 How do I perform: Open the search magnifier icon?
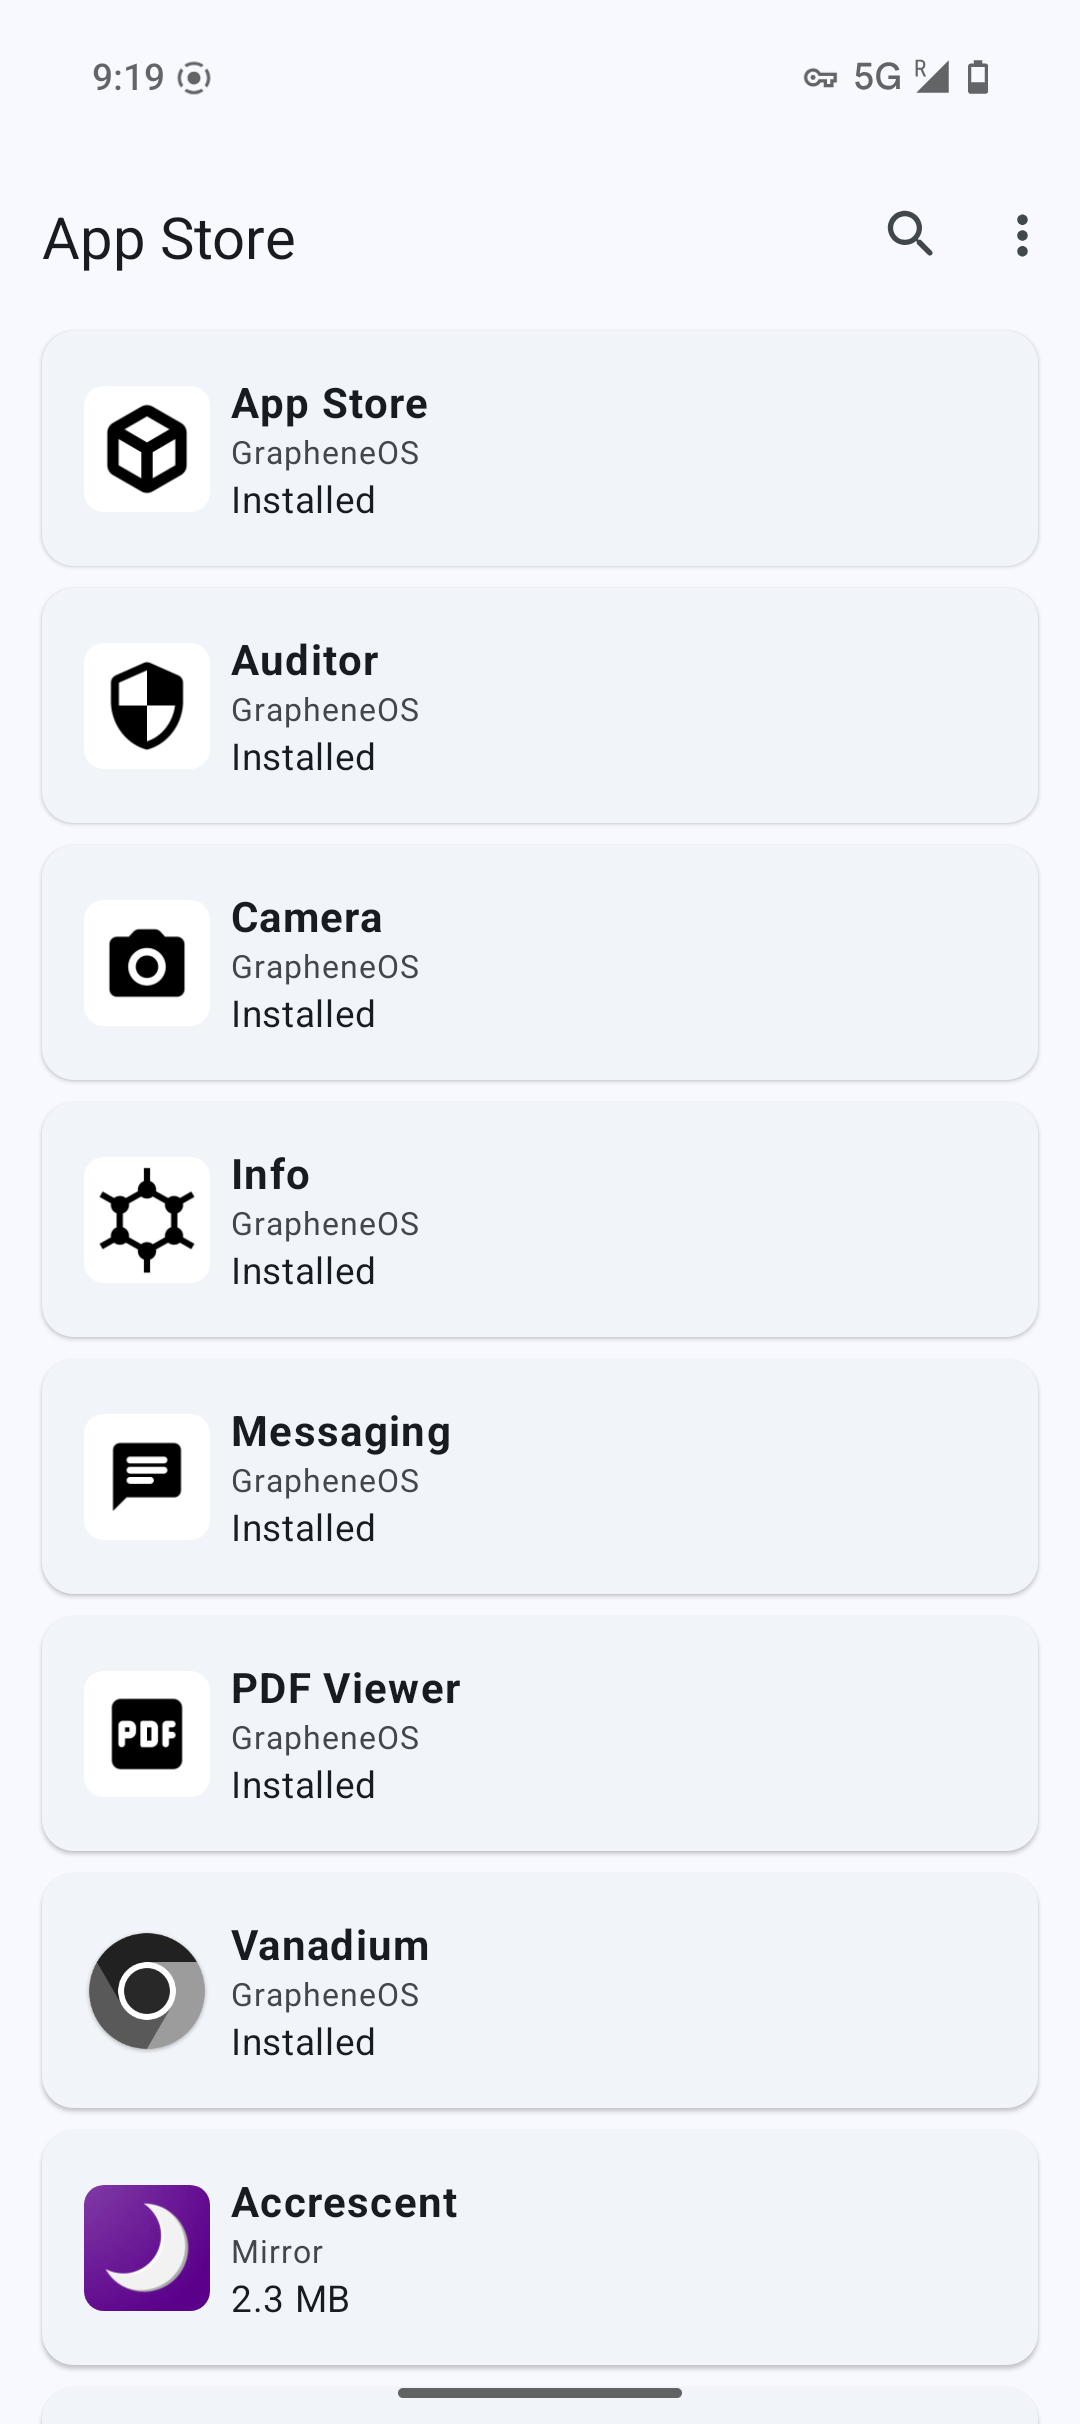coord(910,235)
